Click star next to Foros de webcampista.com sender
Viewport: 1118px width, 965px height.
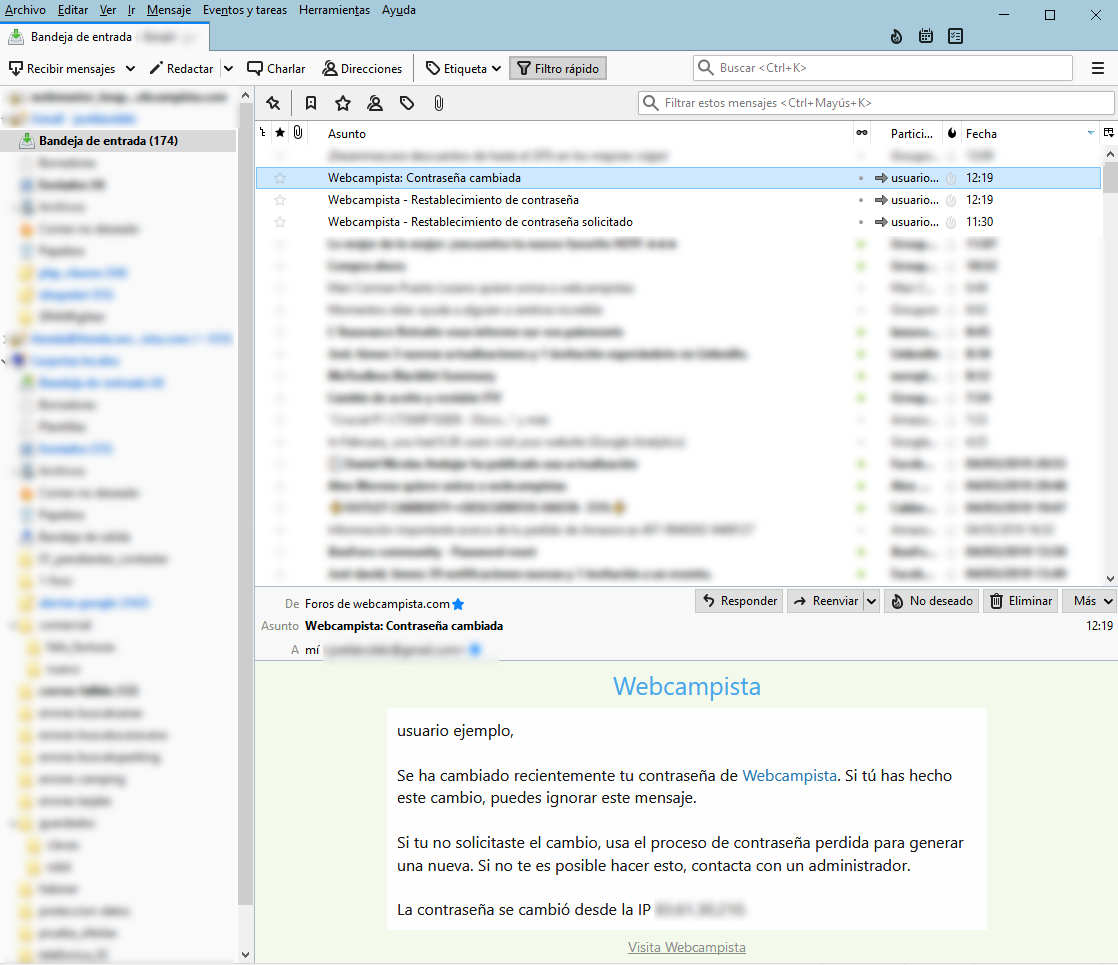tap(458, 604)
